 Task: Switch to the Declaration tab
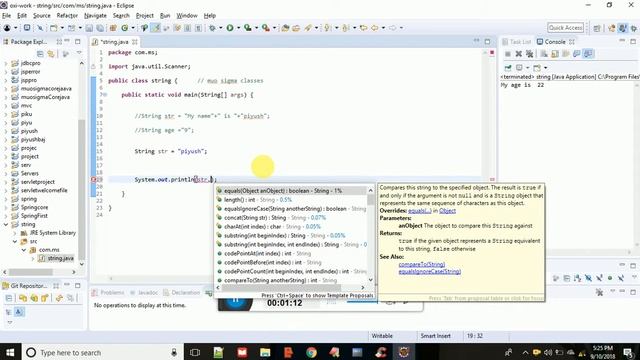[182, 293]
